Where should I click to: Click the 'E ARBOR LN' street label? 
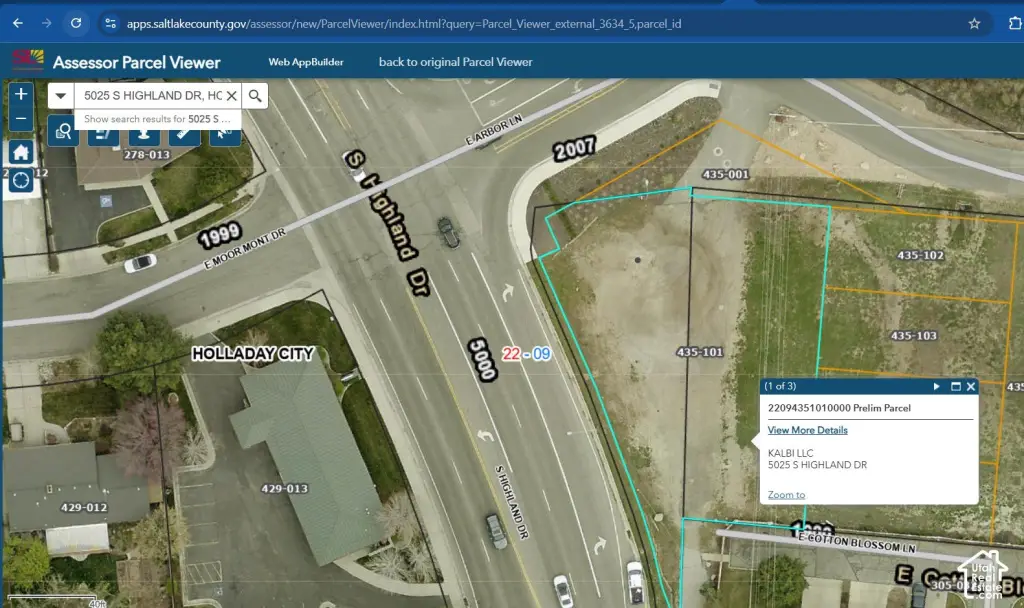pyautogui.click(x=494, y=130)
